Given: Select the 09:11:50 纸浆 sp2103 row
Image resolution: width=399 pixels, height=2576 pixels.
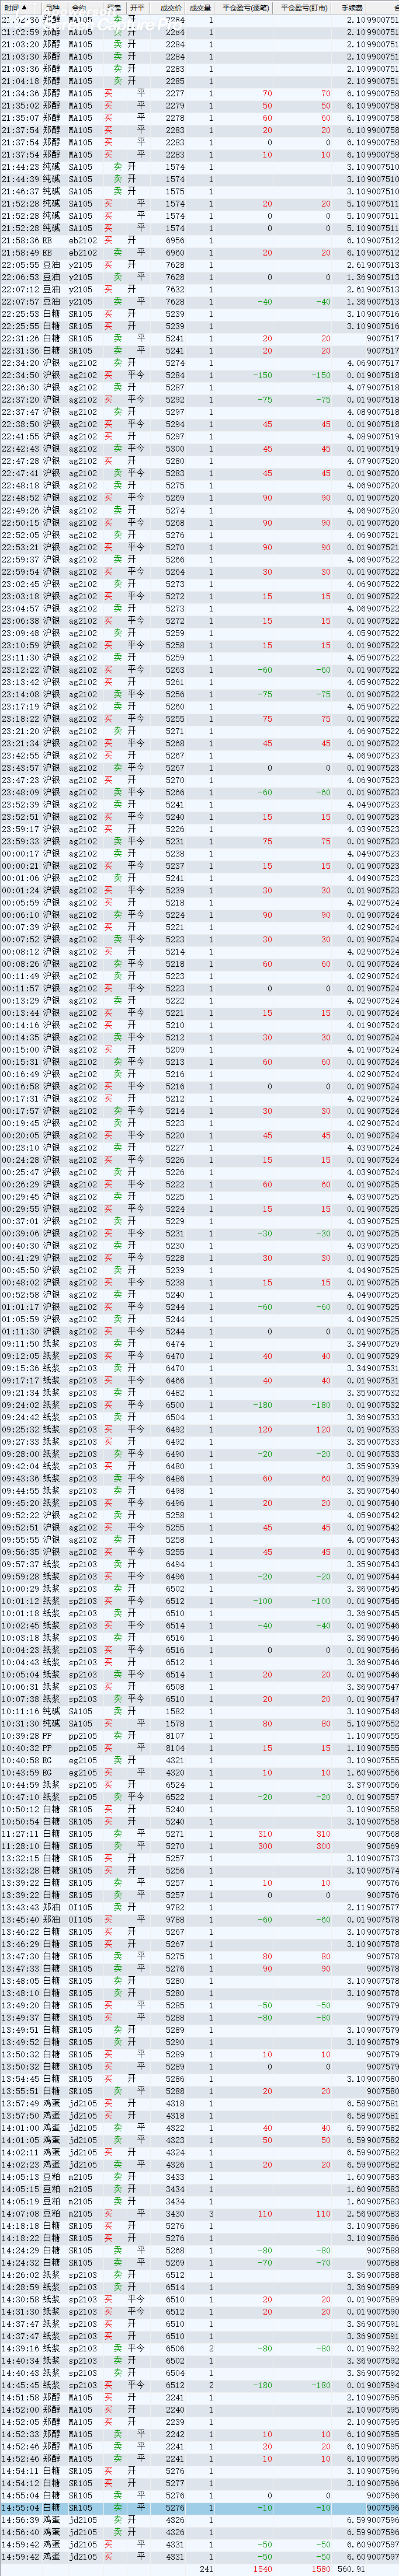Looking at the screenshot, I should [199, 1344].
